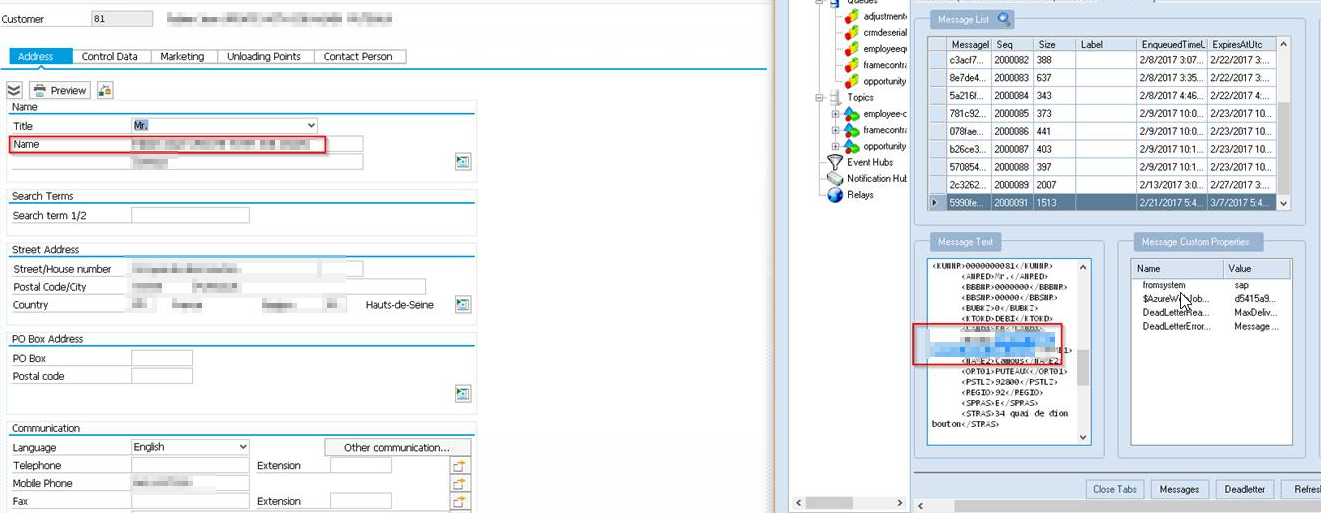Click in the Search term 1/2 field
Screen dimensions: 1321x513
click(x=190, y=215)
